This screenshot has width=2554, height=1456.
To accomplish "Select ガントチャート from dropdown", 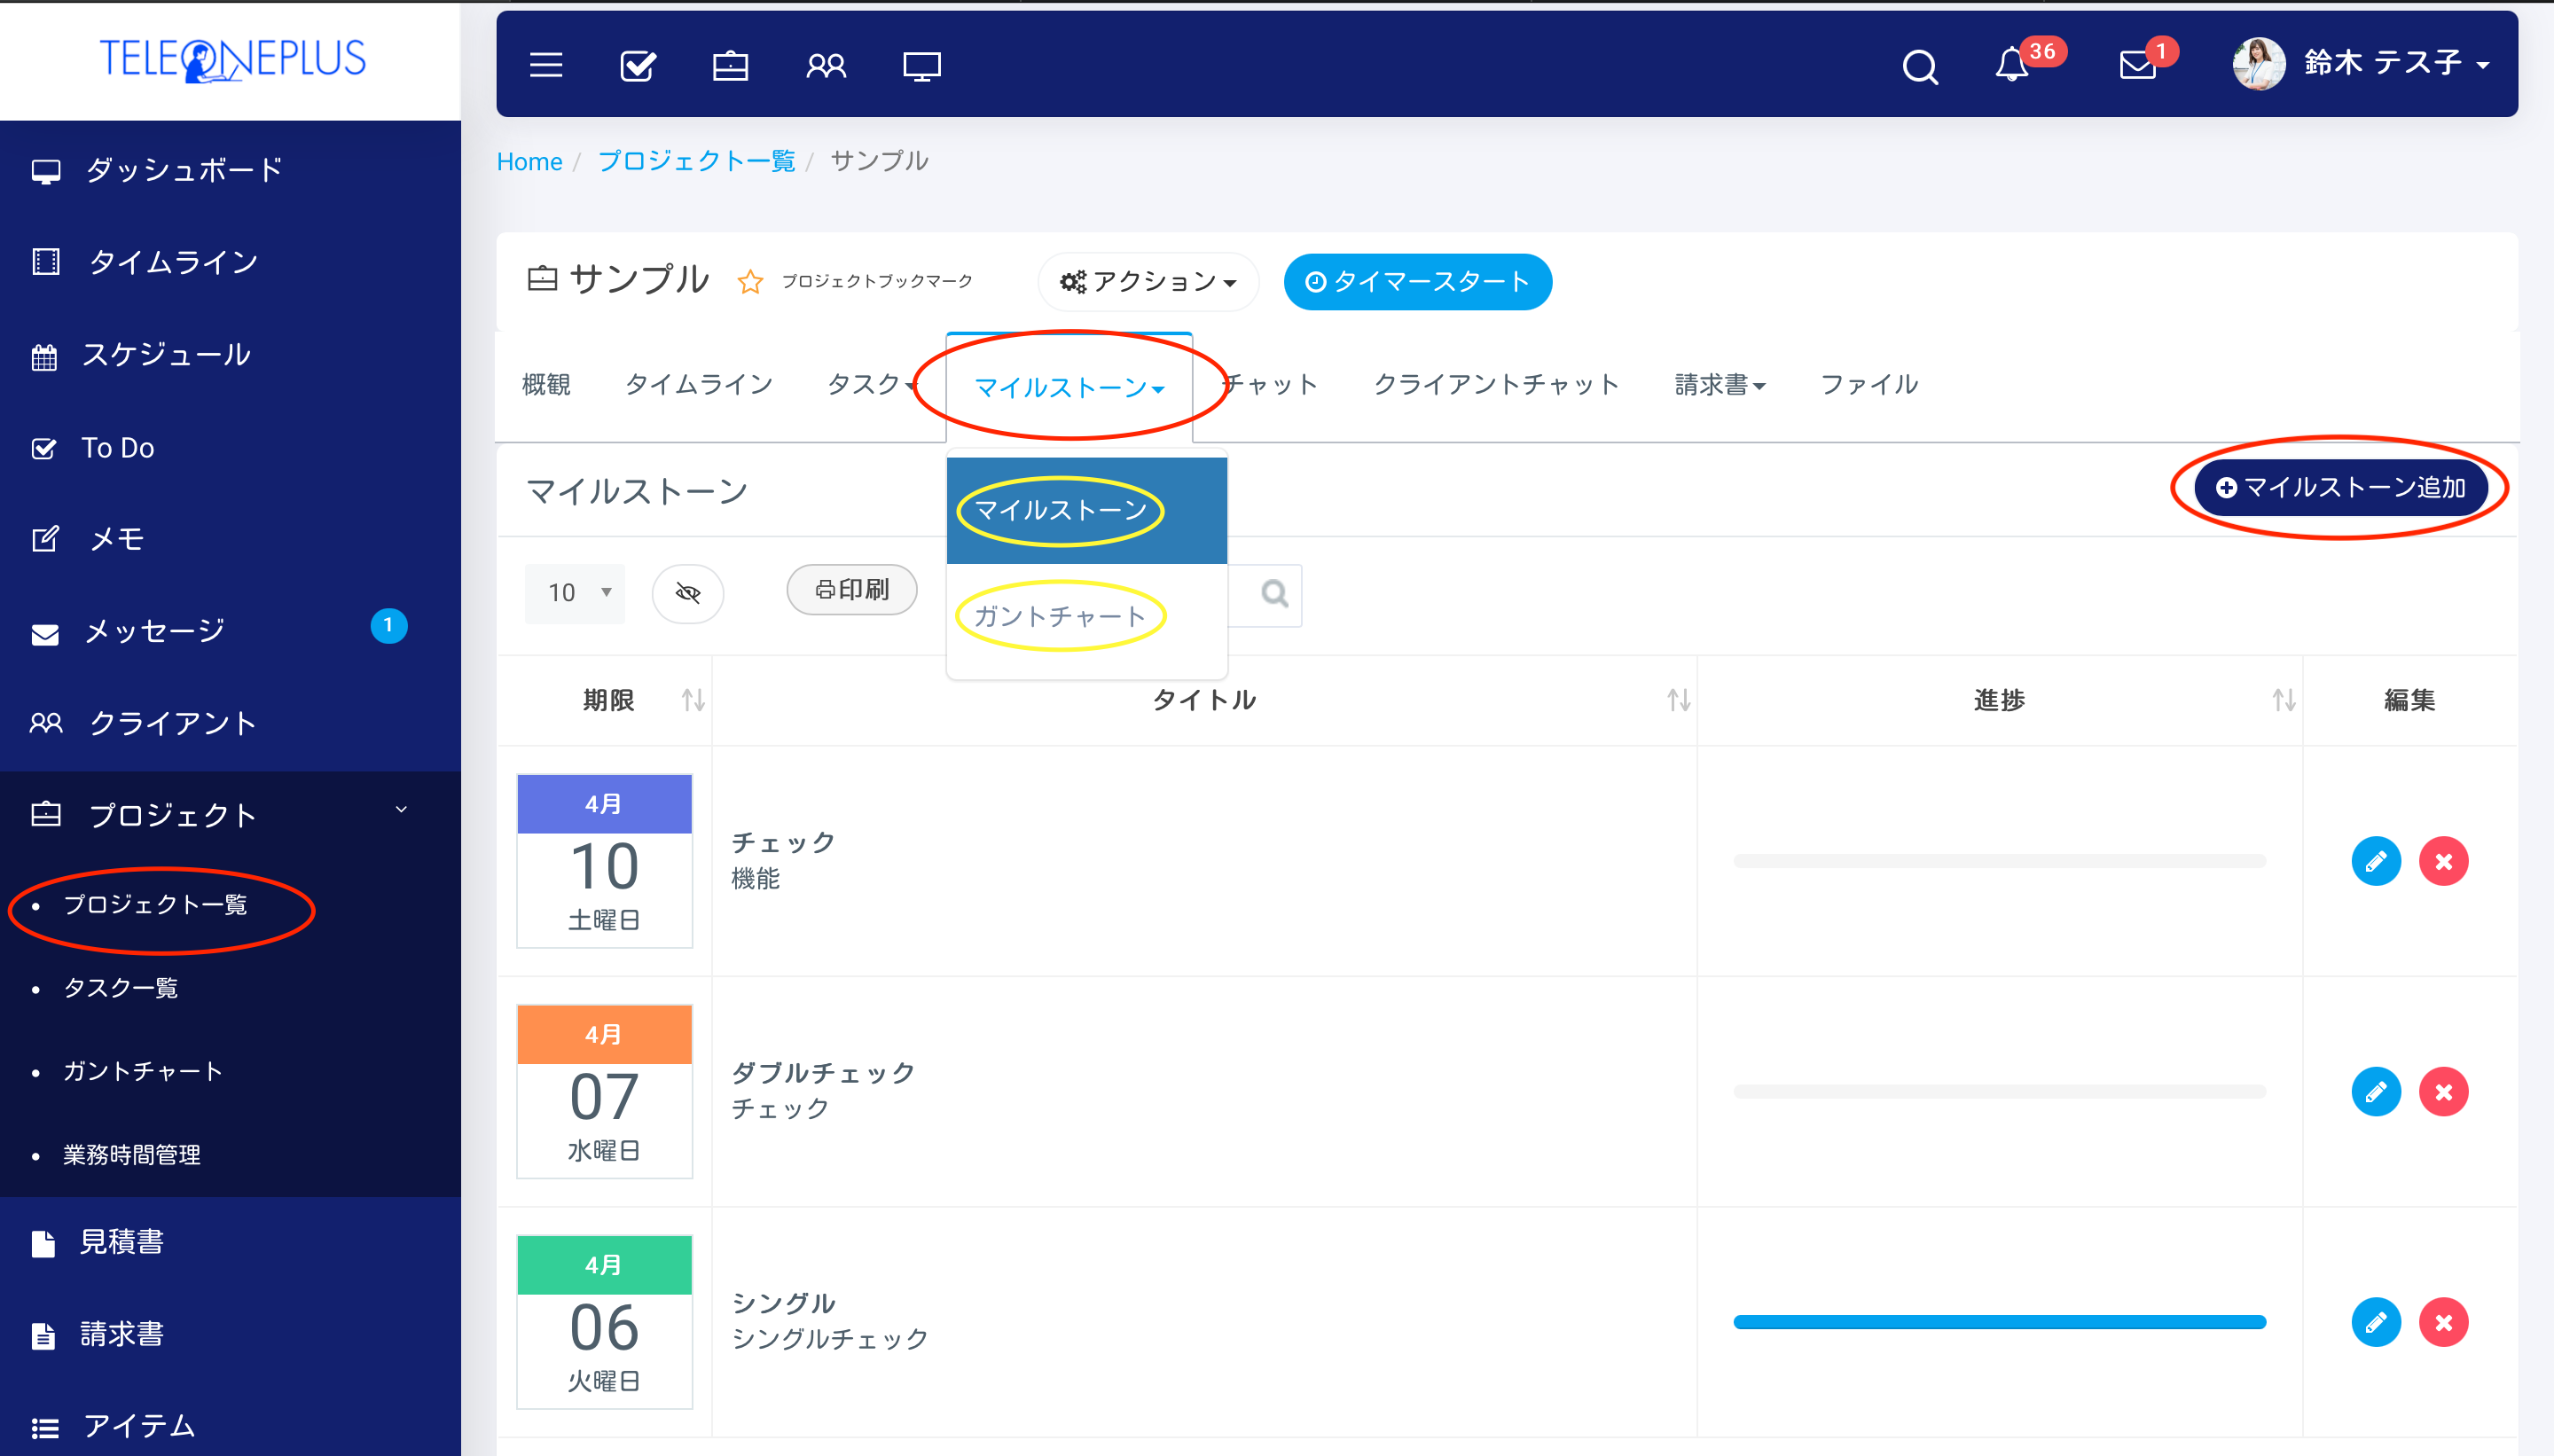I will [1062, 615].
